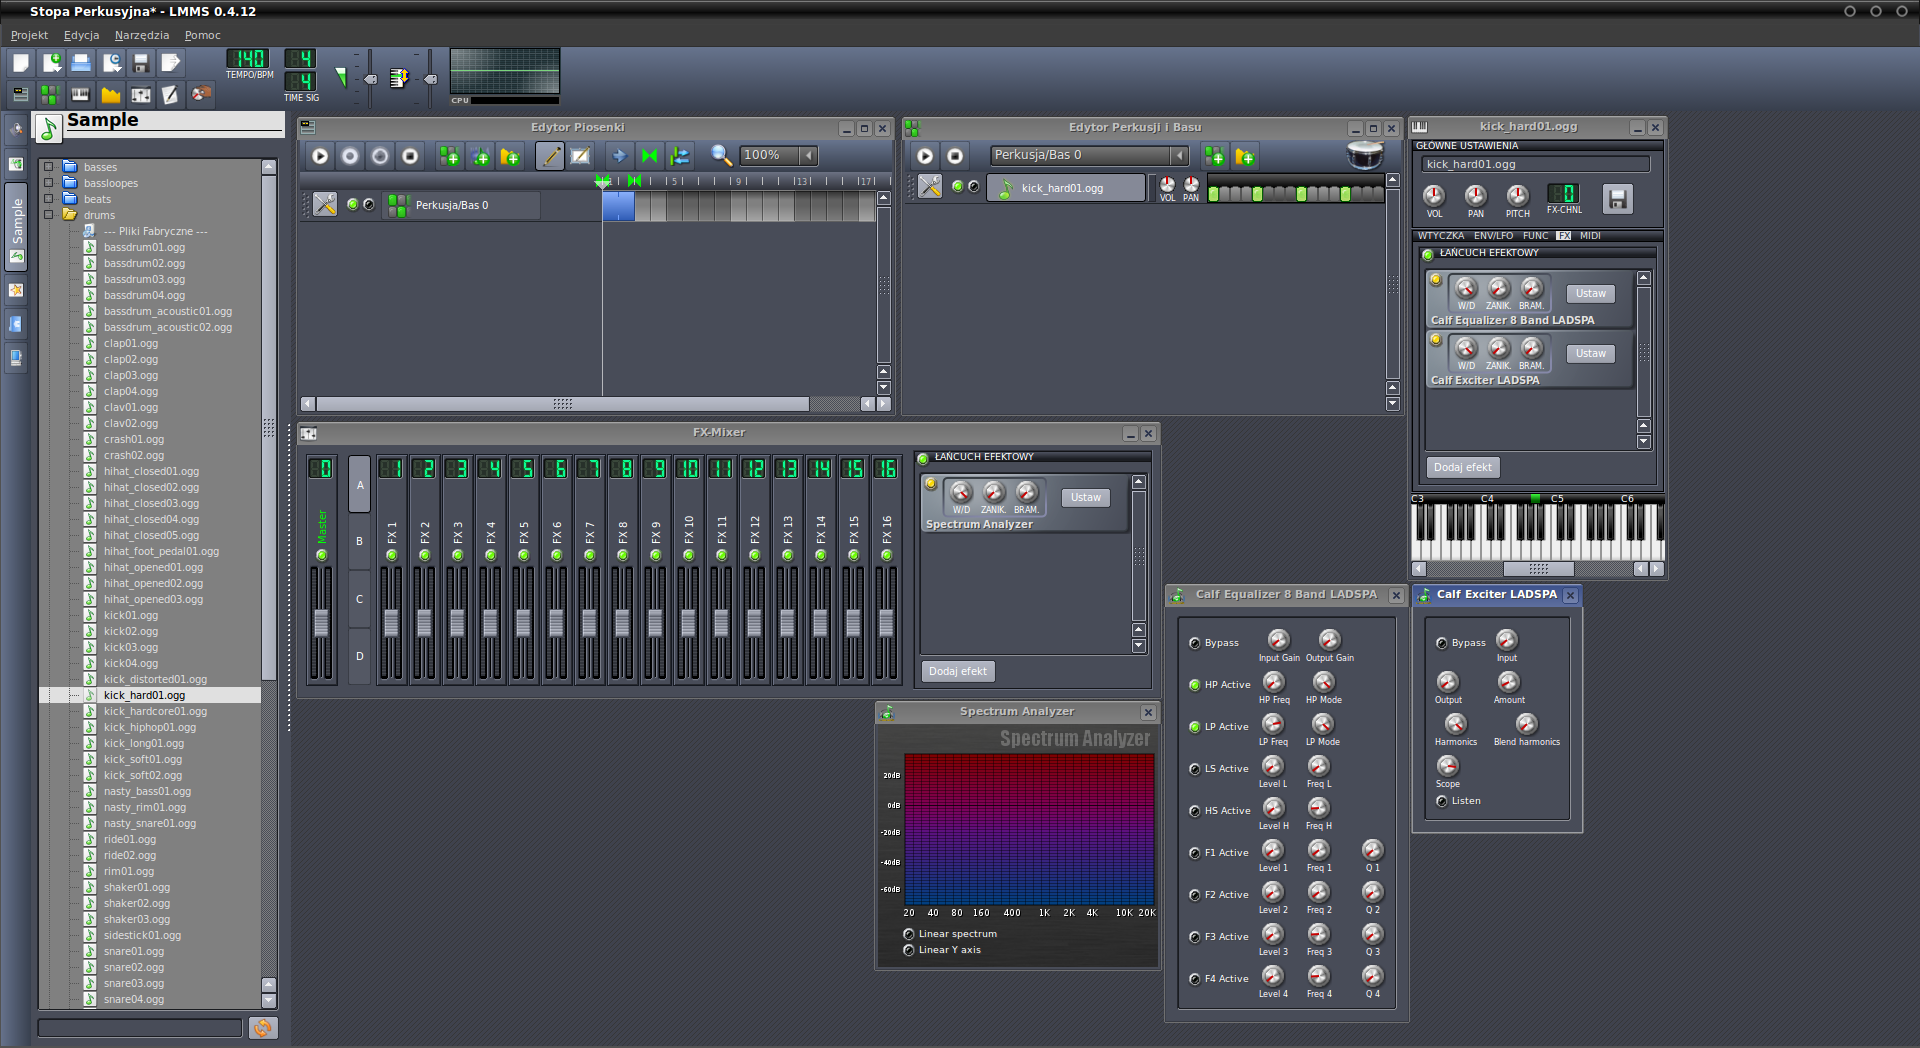Expand the basses folder
Viewport: 1920px width, 1048px height.
pyautogui.click(x=48, y=167)
